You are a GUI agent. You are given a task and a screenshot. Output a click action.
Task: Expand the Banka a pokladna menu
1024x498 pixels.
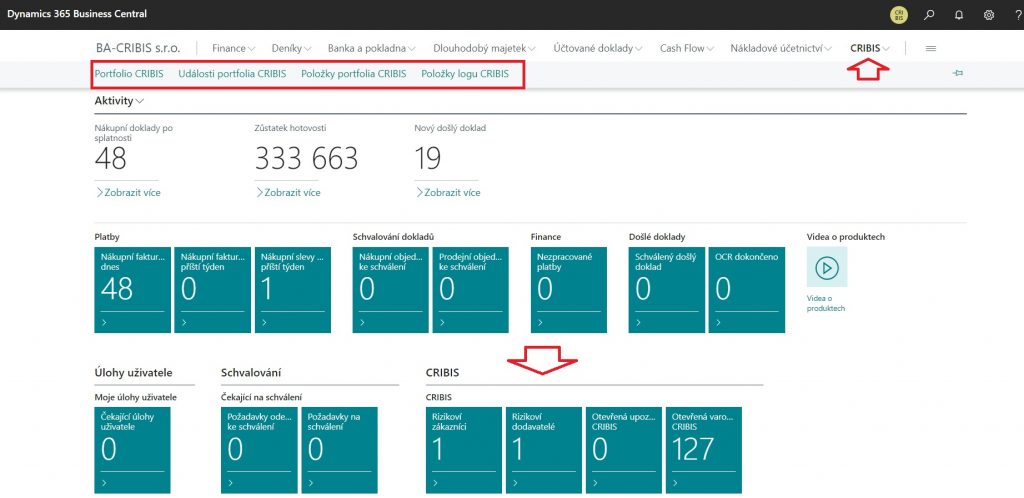coord(372,48)
